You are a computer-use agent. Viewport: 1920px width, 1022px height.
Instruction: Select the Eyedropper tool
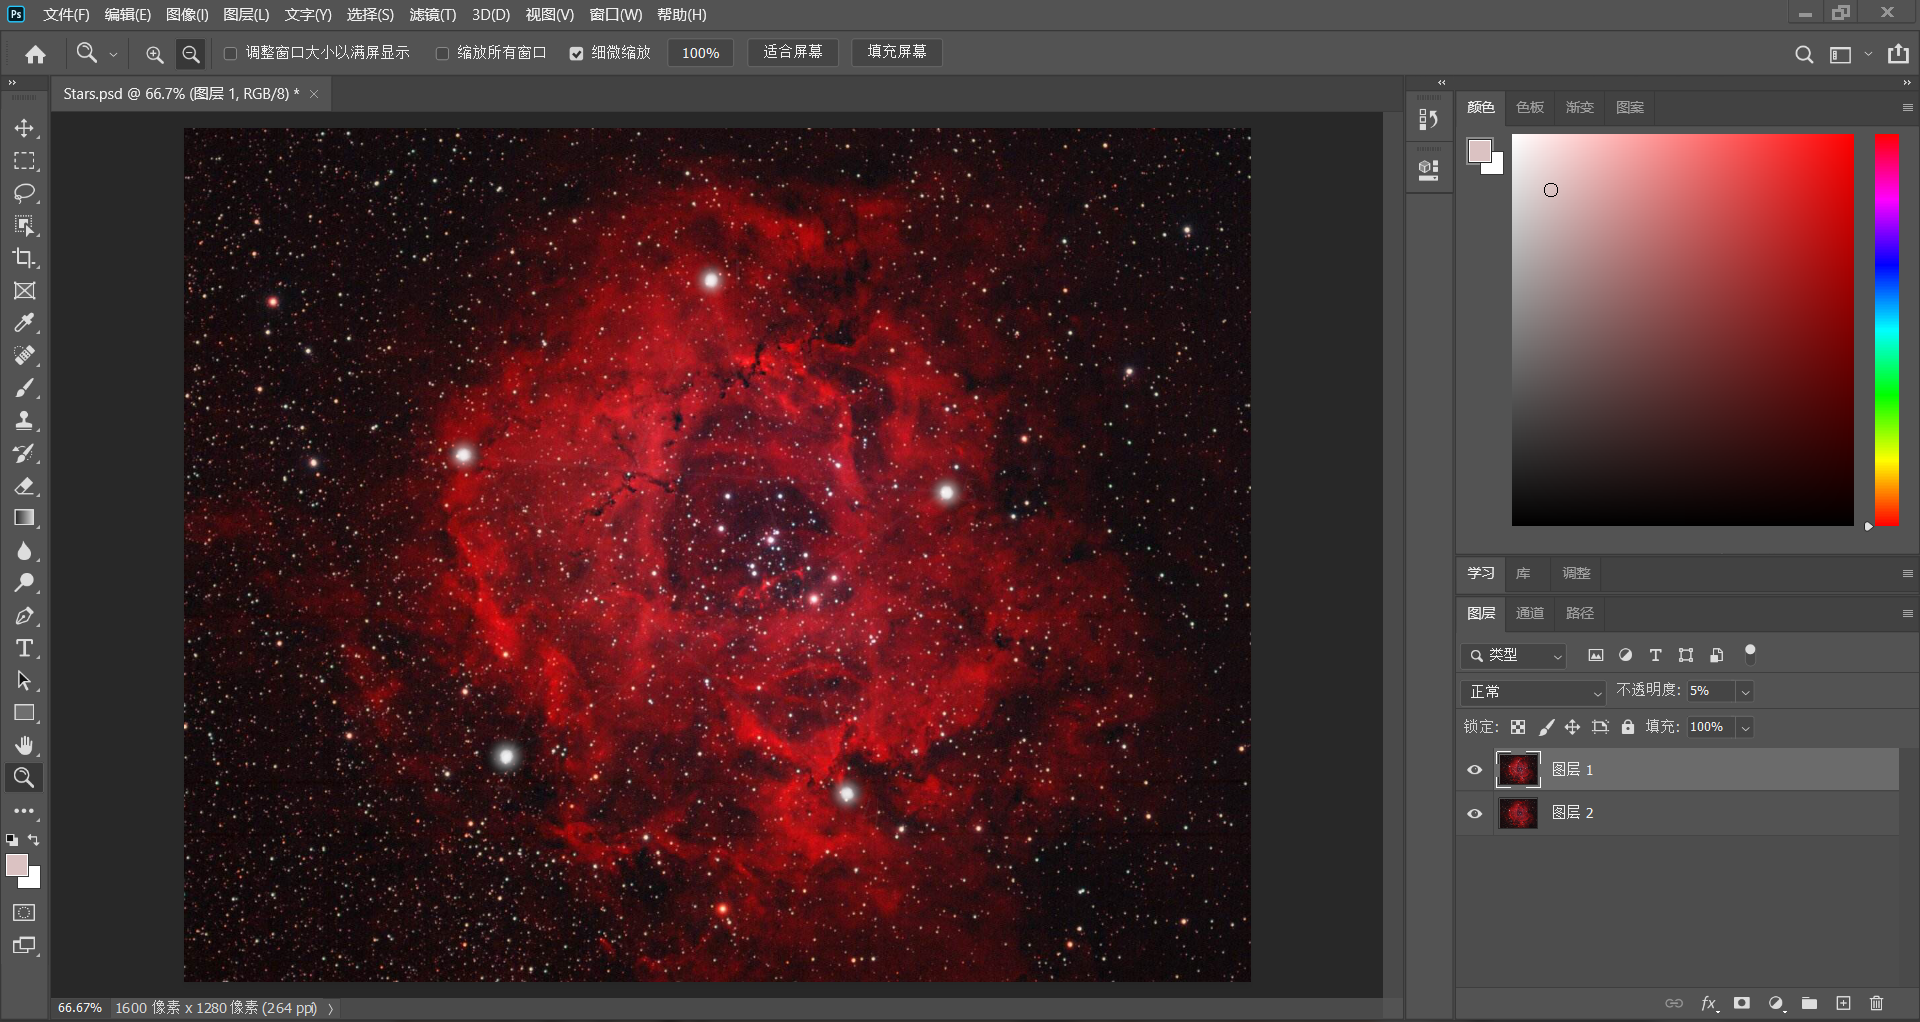coord(24,323)
